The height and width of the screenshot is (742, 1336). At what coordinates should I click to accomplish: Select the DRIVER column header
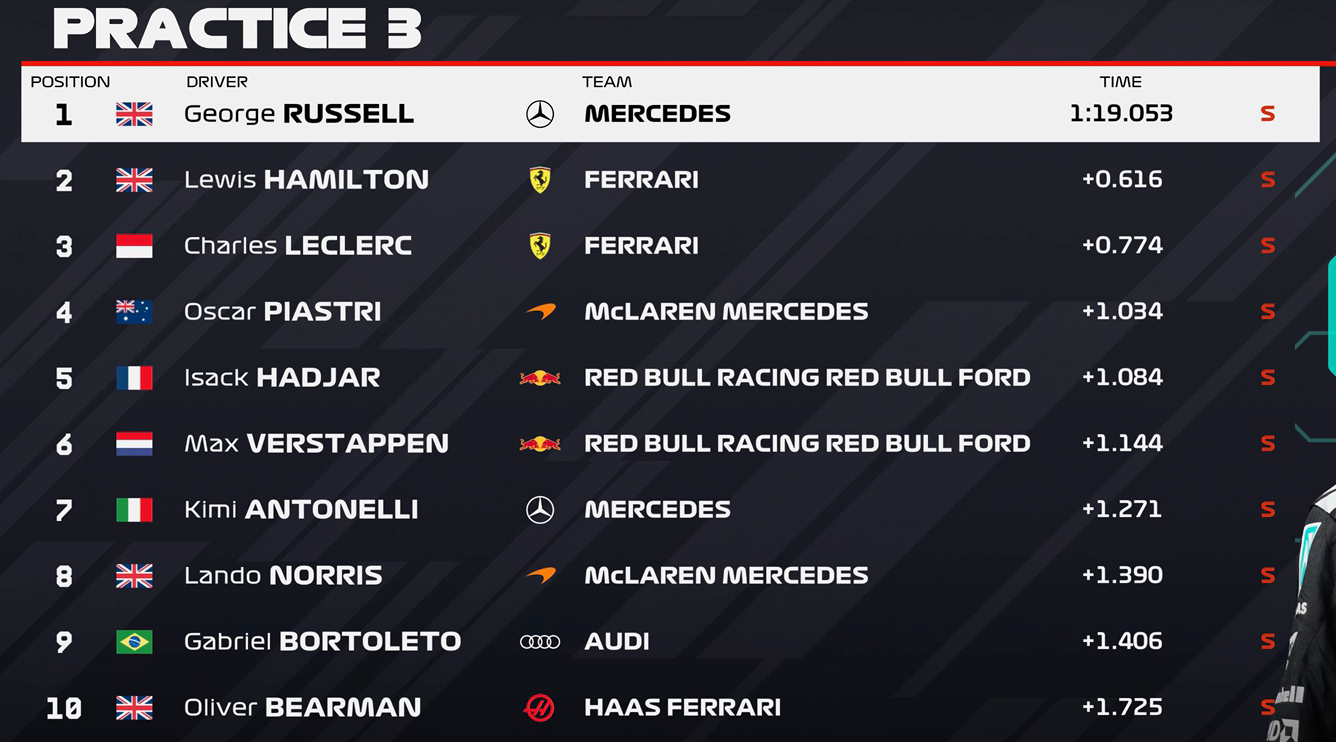[216, 82]
